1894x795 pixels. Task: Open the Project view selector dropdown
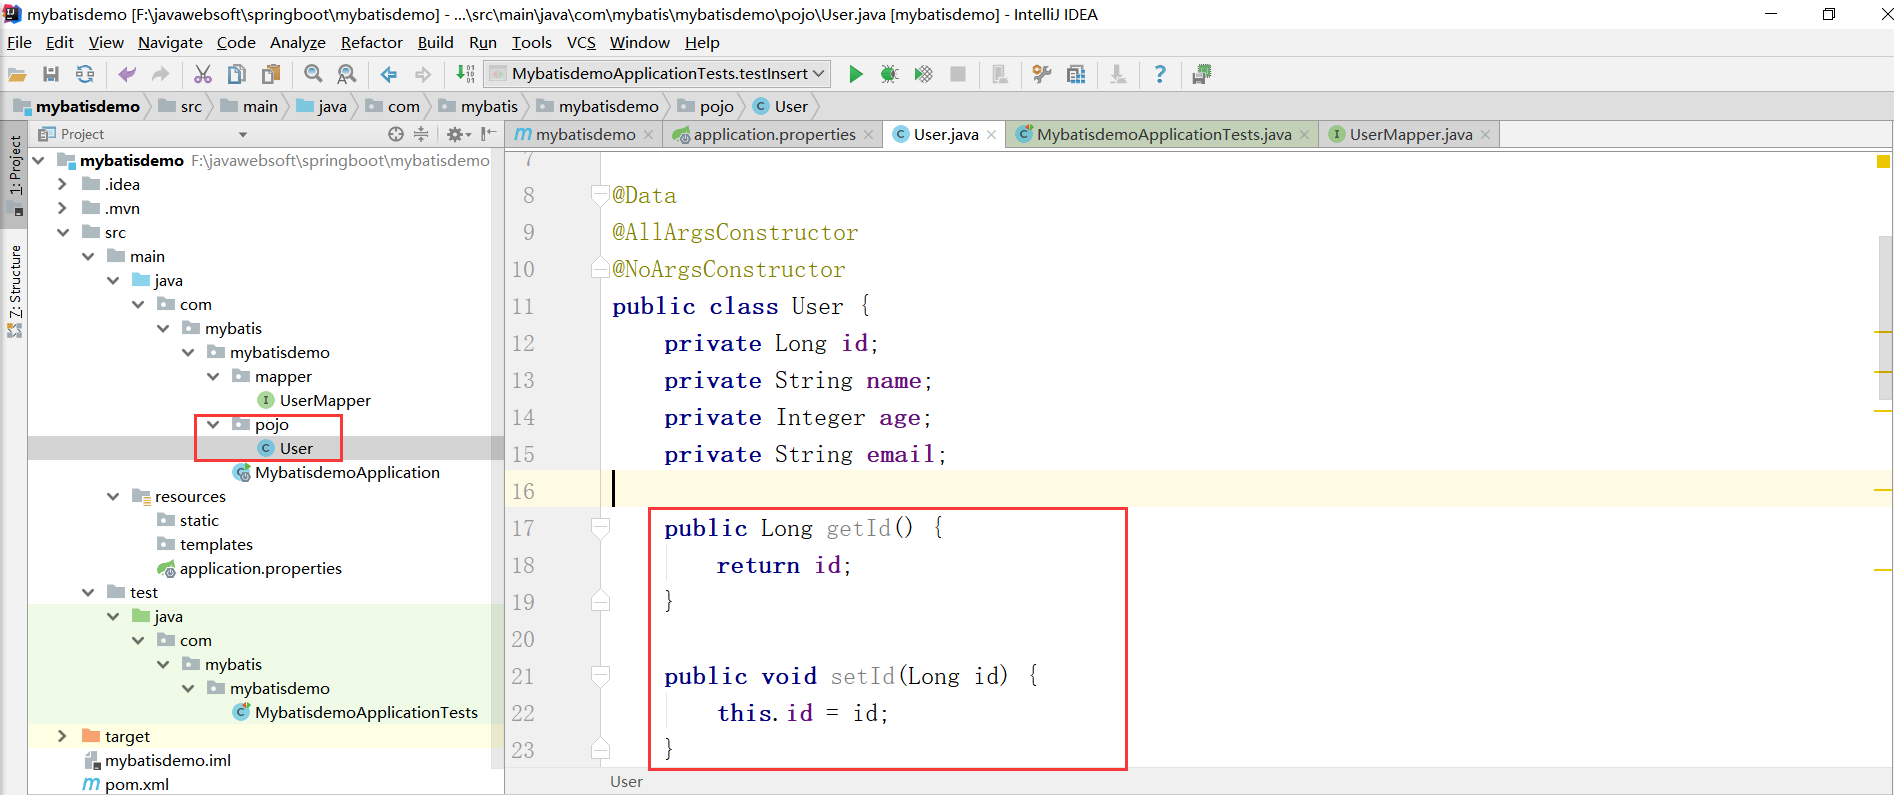pyautogui.click(x=243, y=134)
